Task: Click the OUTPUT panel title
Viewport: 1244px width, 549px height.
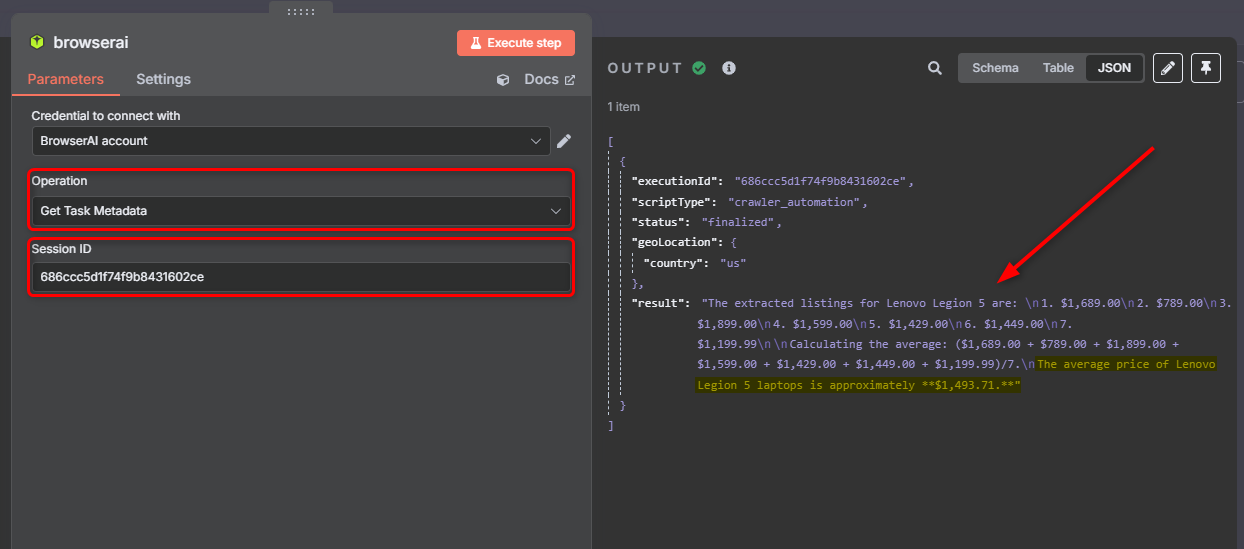Action: [x=645, y=68]
